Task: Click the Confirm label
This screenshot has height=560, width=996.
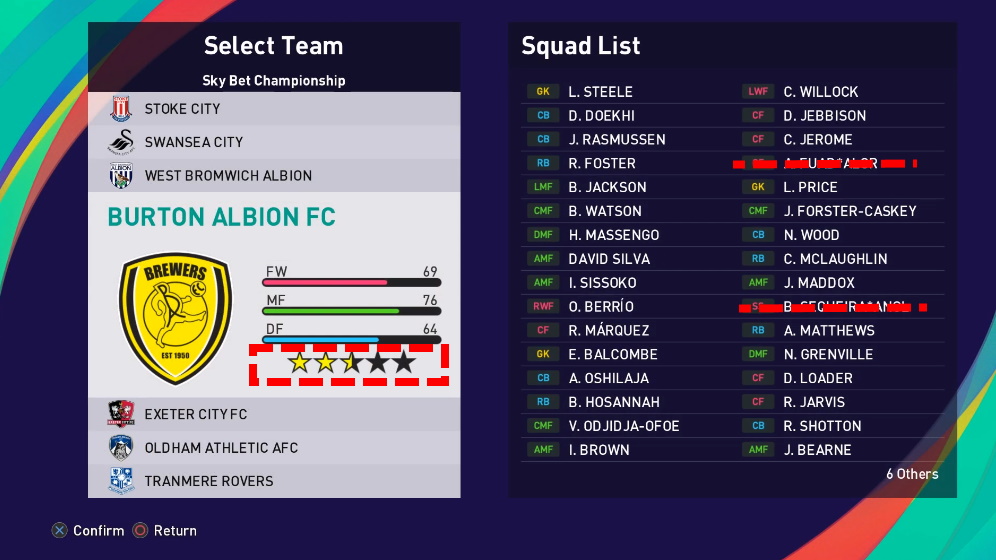Action: tap(98, 531)
